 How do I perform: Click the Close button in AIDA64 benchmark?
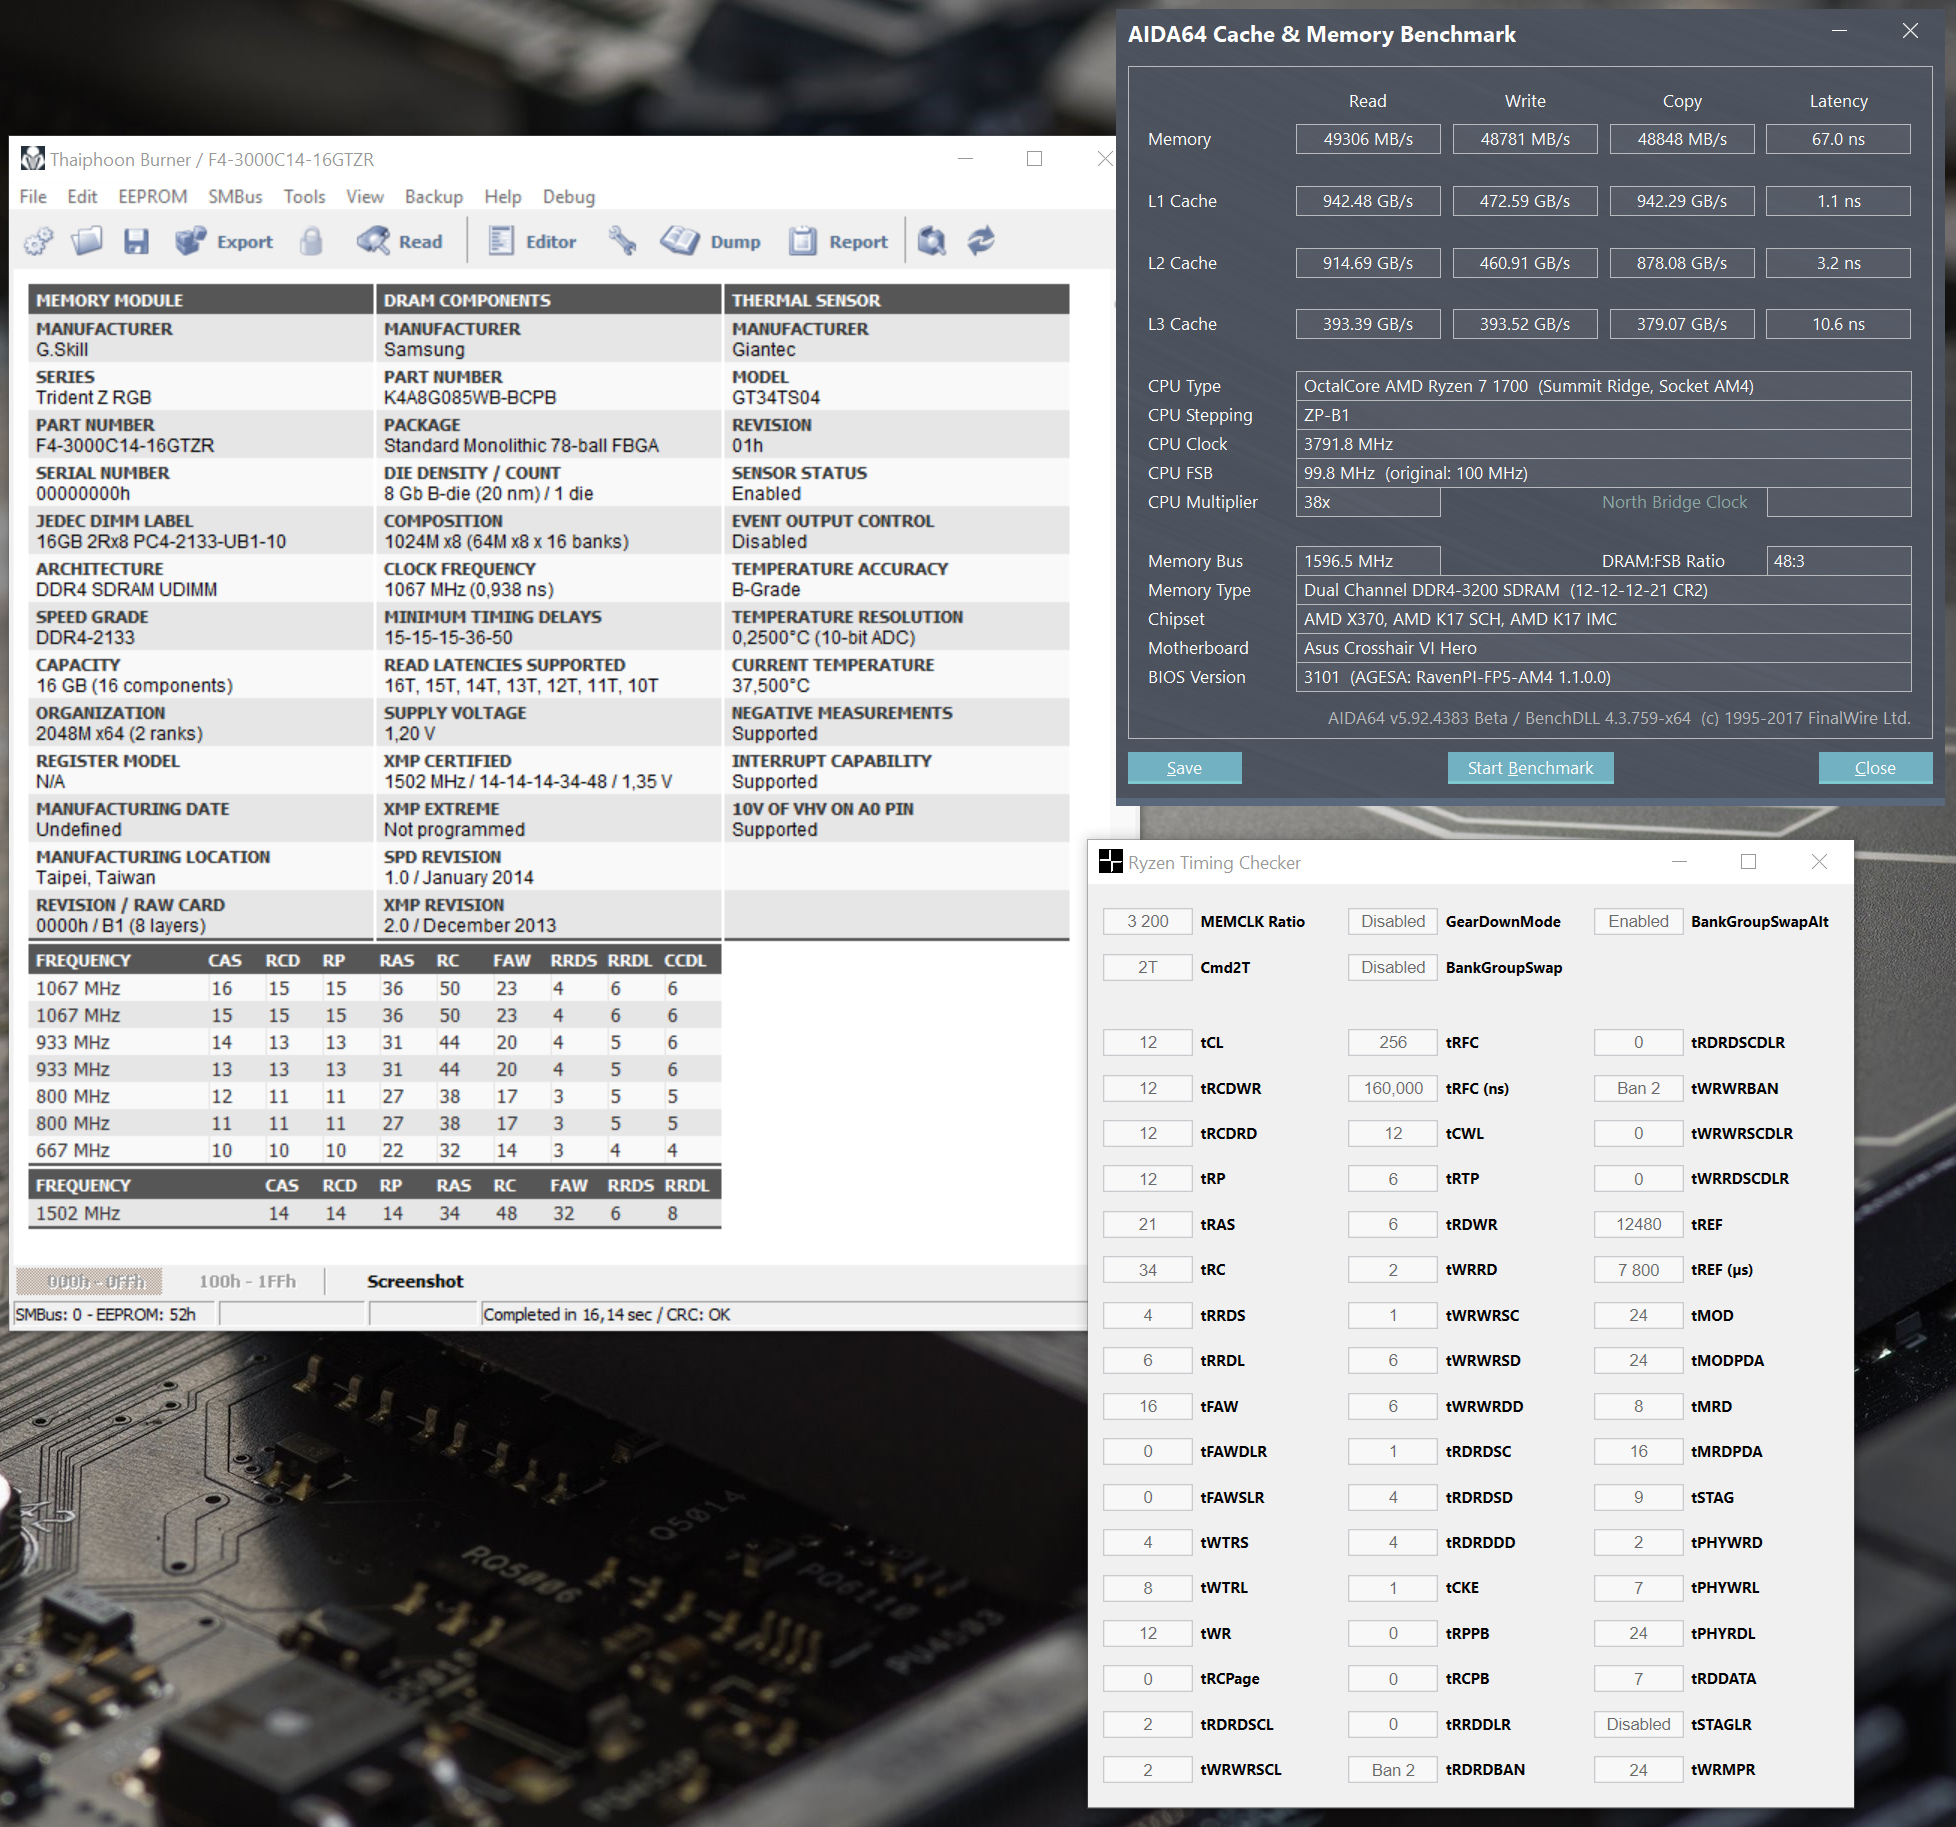[x=1874, y=768]
